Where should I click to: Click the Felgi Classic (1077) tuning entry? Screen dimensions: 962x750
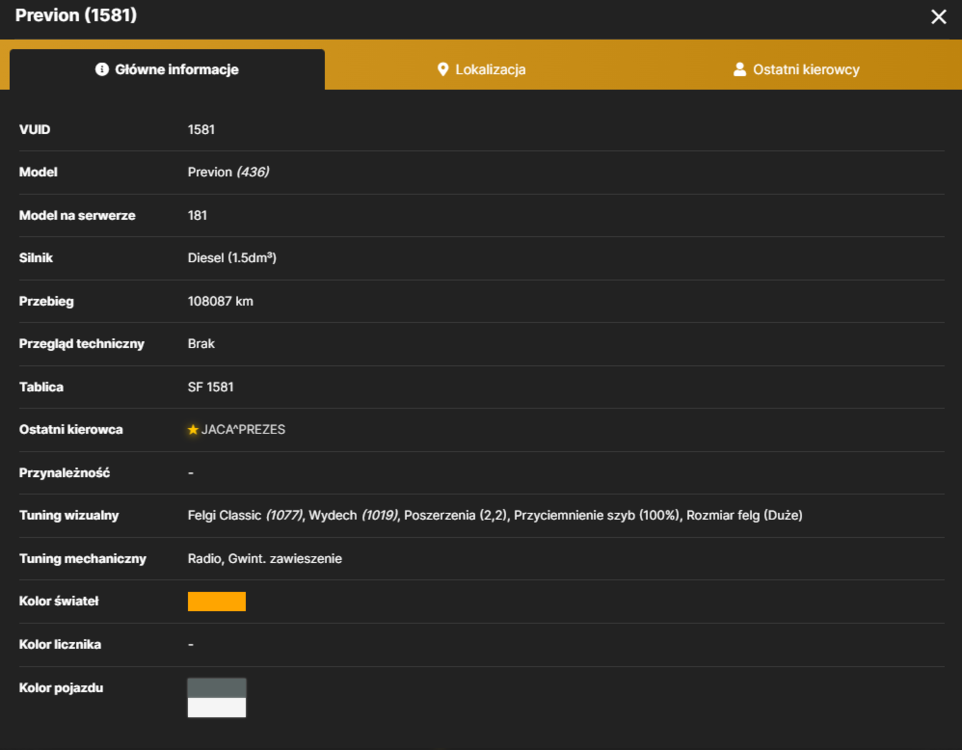[245, 516]
